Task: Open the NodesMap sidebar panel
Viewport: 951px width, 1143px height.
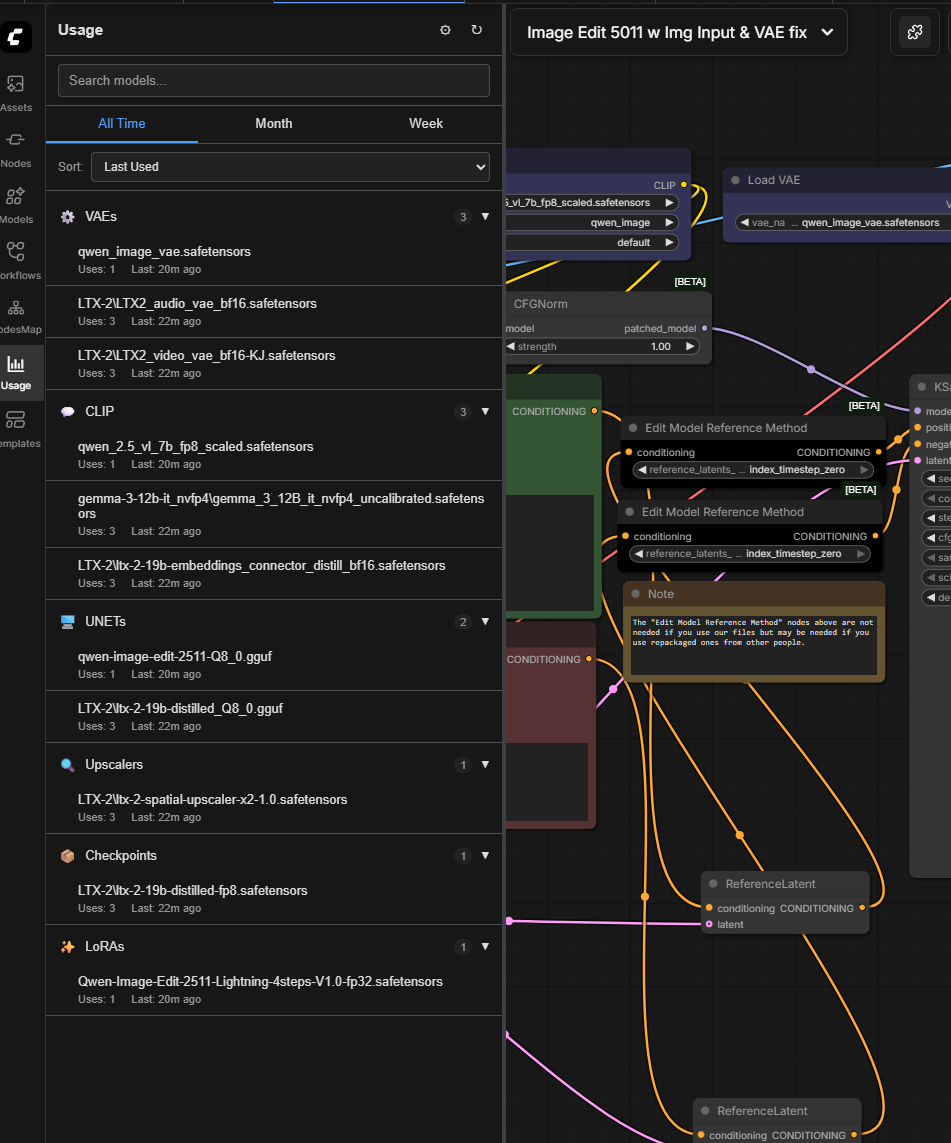Action: pos(16,316)
